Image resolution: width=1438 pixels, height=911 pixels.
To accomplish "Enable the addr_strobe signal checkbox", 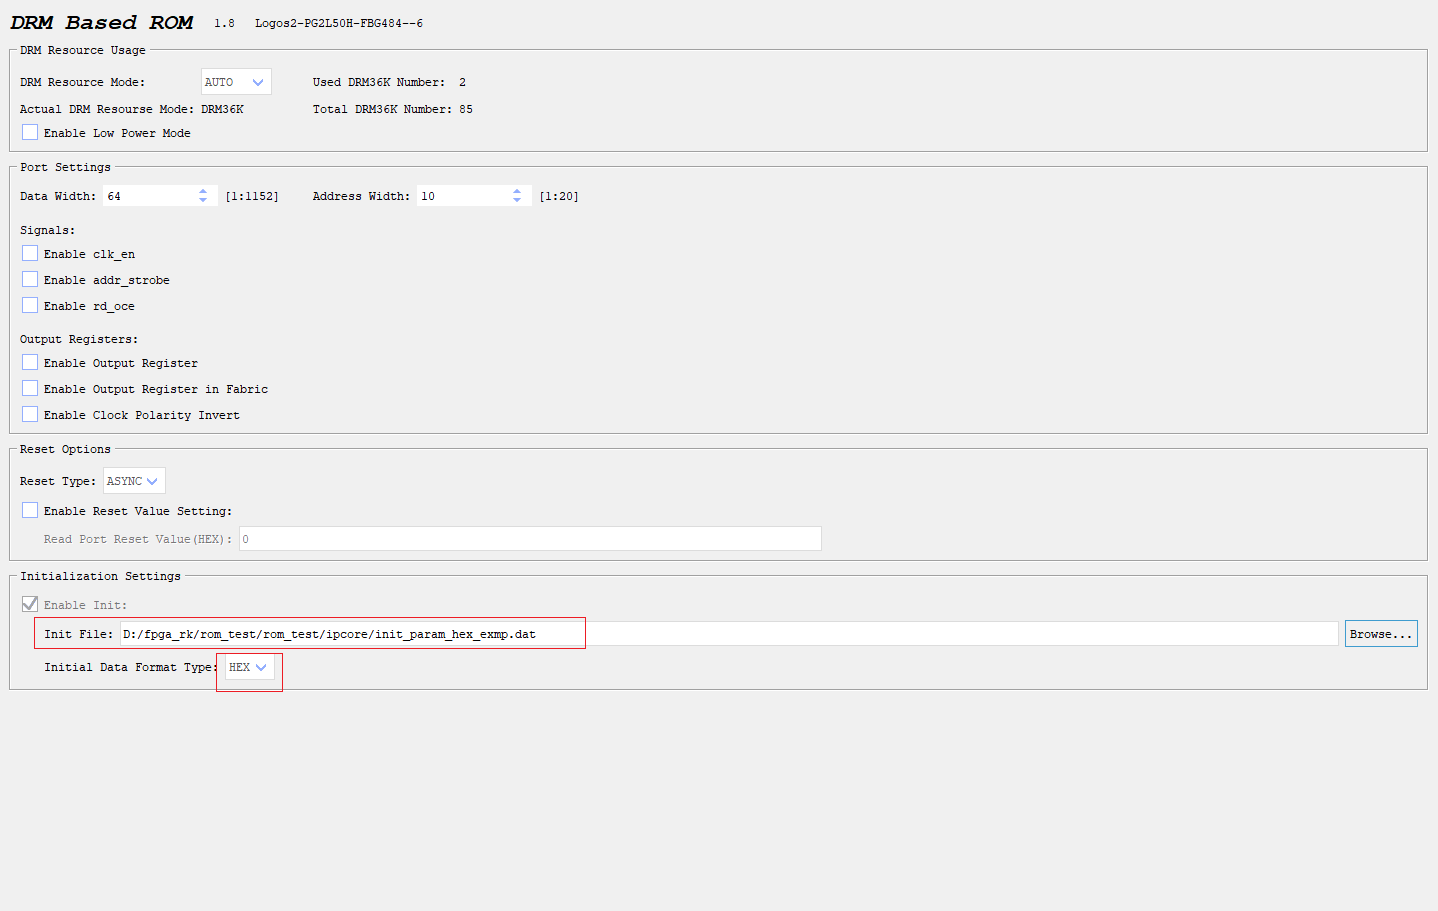I will tap(29, 278).
